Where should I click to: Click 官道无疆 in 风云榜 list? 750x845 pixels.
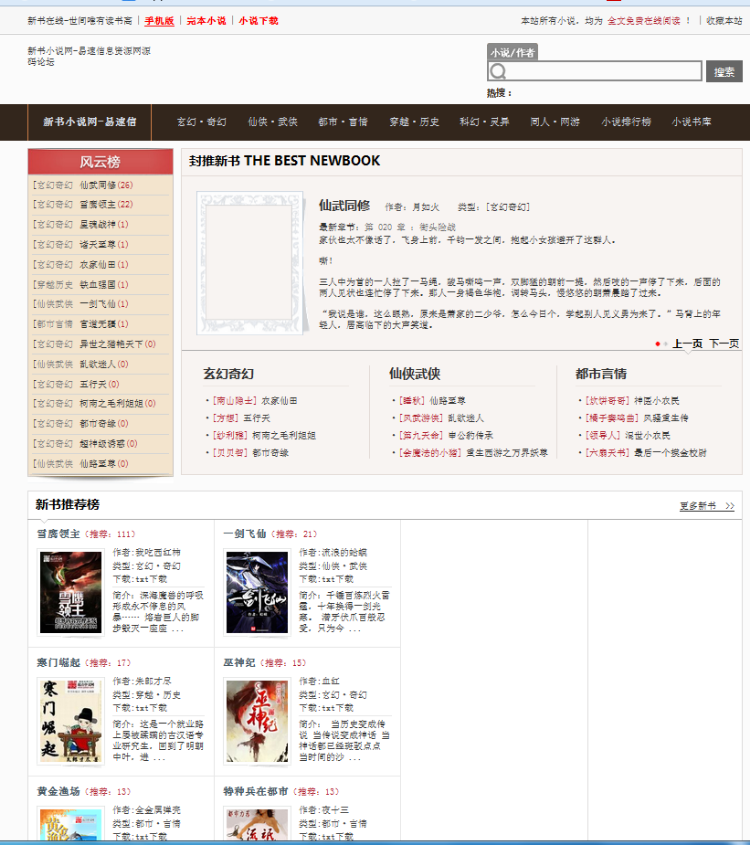point(98,324)
